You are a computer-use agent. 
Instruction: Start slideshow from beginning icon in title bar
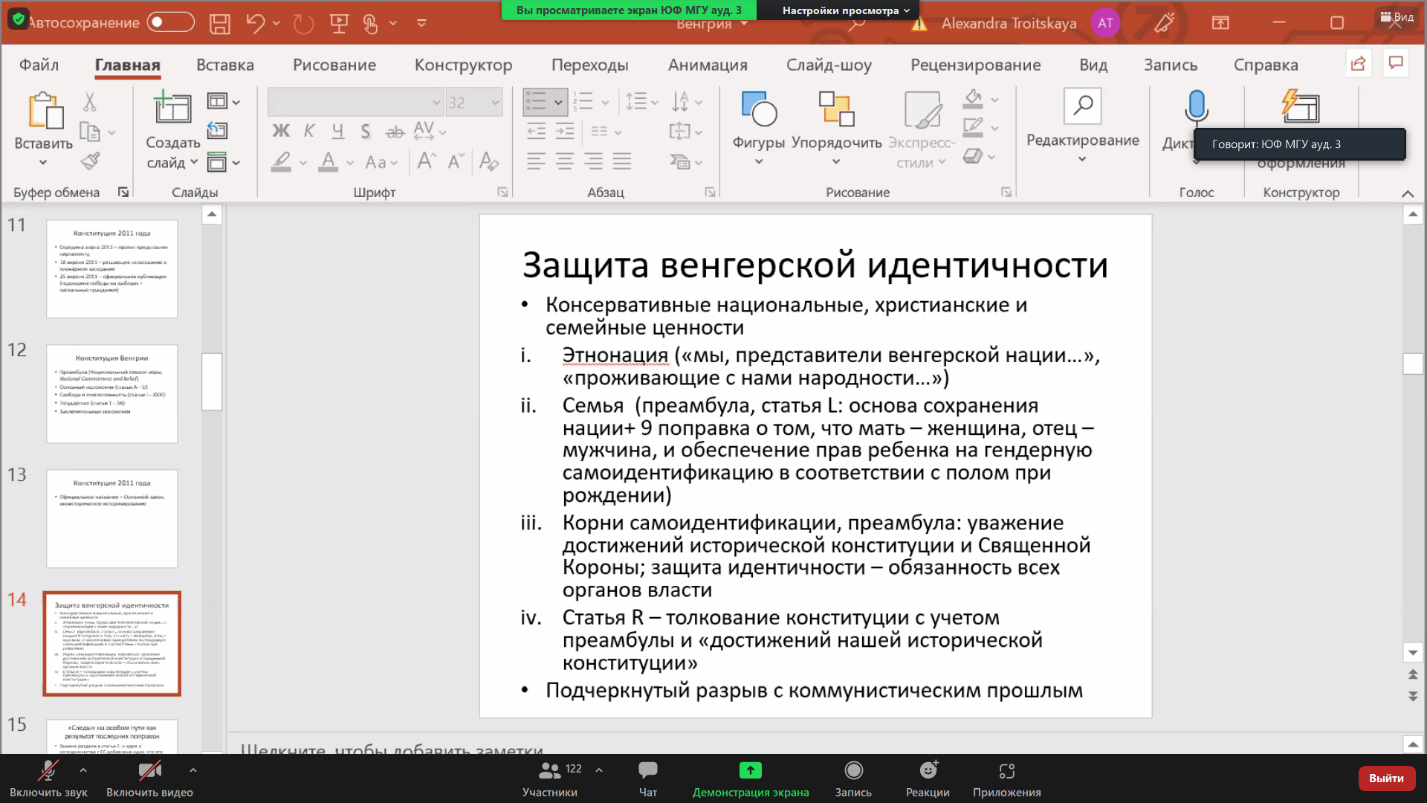[x=339, y=22]
